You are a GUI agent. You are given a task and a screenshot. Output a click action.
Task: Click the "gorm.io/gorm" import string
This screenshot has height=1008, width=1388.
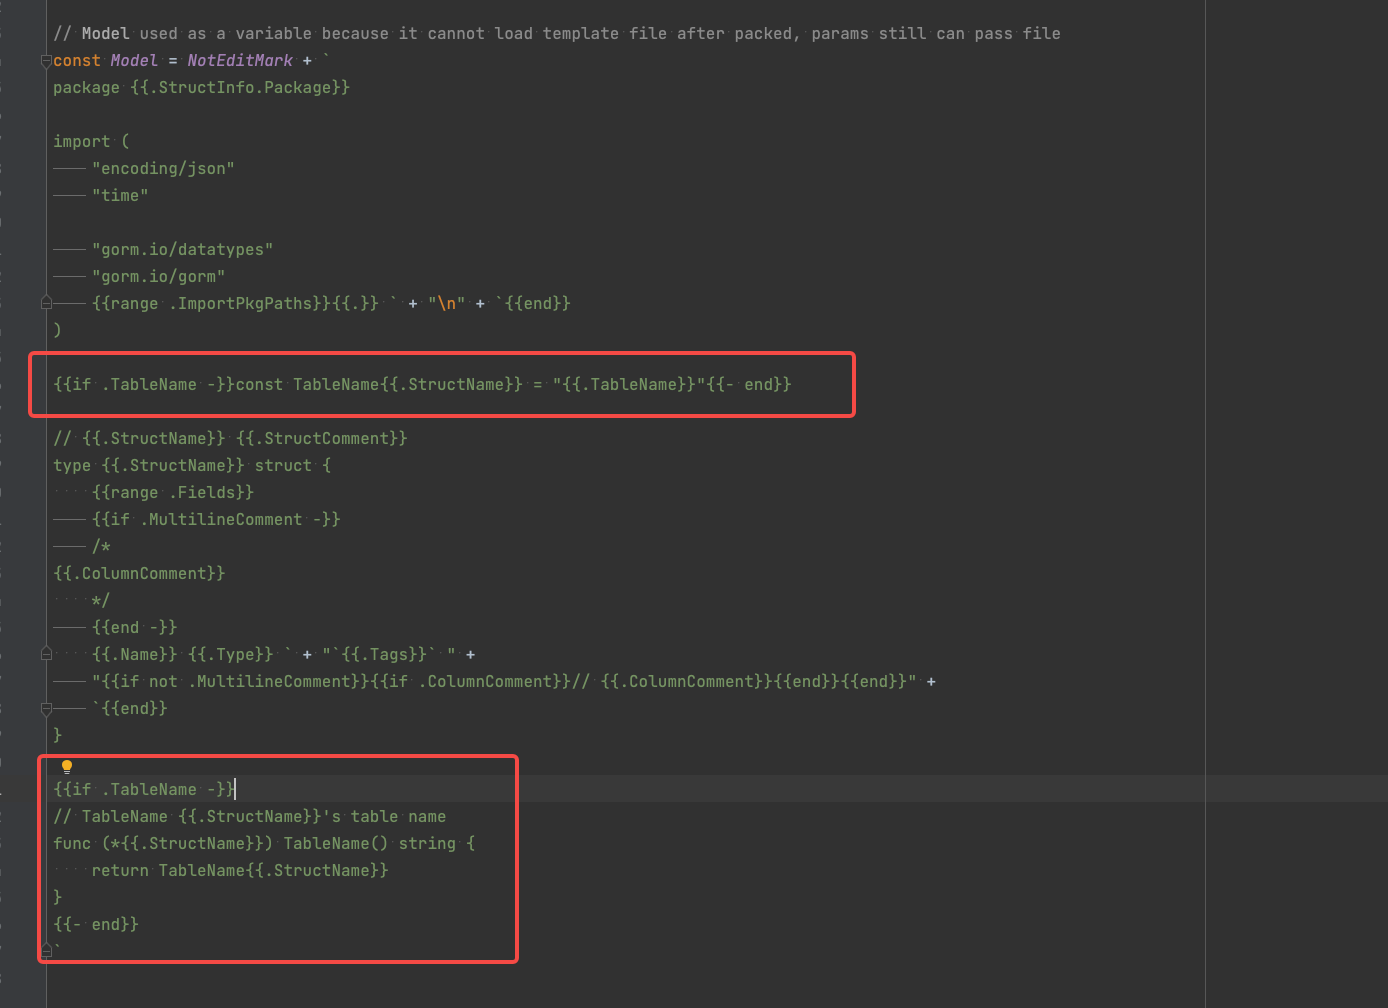pyautogui.click(x=158, y=277)
